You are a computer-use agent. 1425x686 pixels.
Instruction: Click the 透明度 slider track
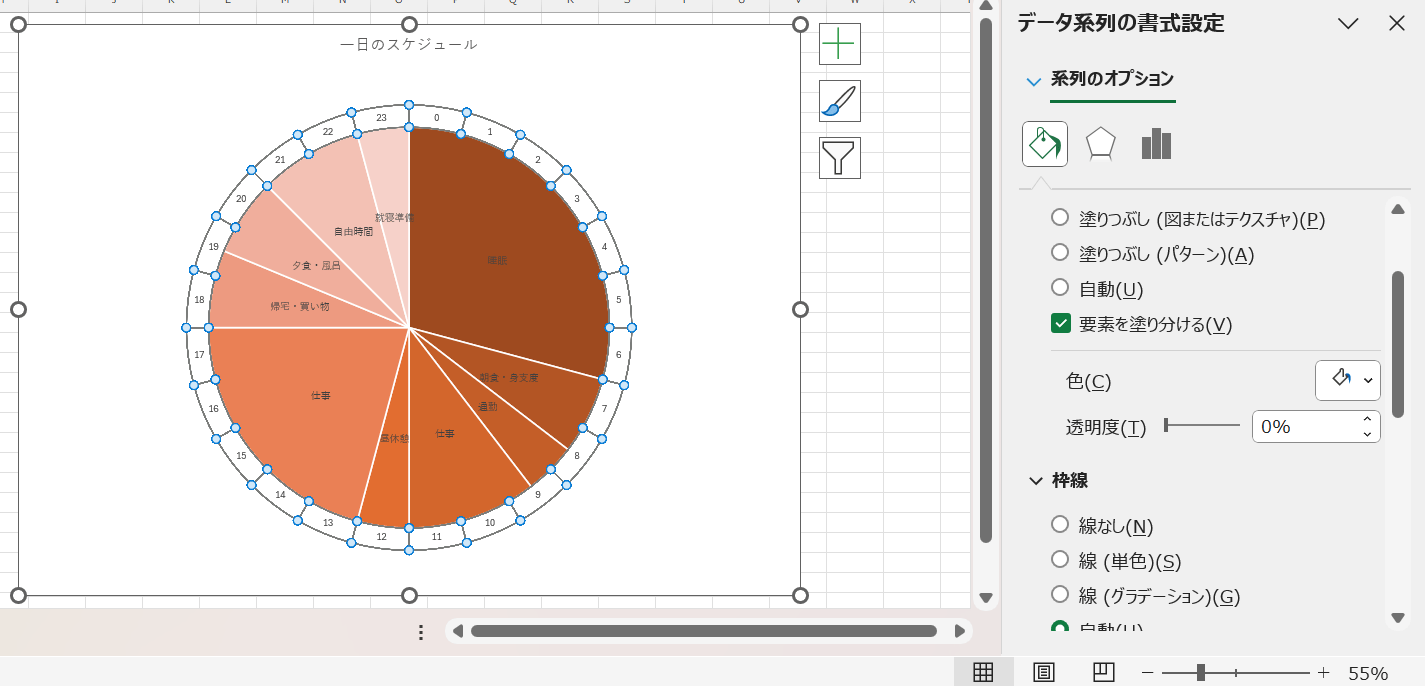[x=1204, y=426]
